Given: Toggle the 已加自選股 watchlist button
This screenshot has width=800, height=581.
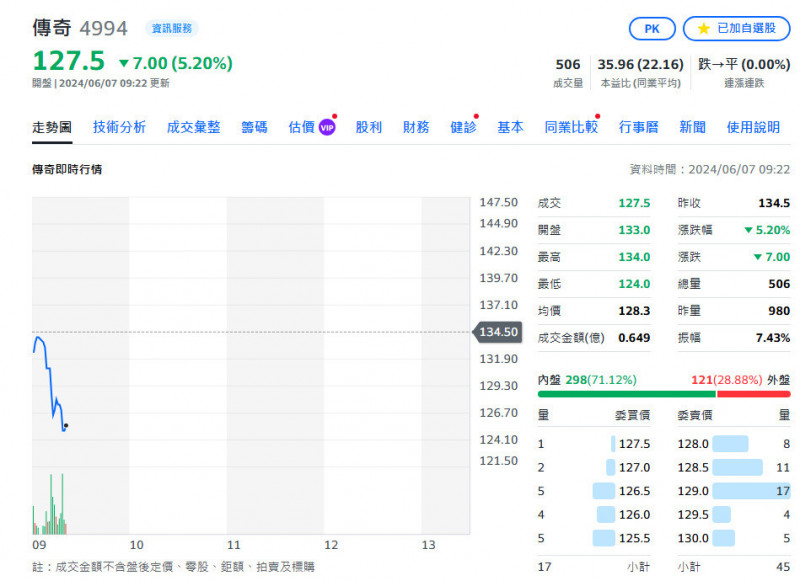Looking at the screenshot, I should click(x=736, y=29).
